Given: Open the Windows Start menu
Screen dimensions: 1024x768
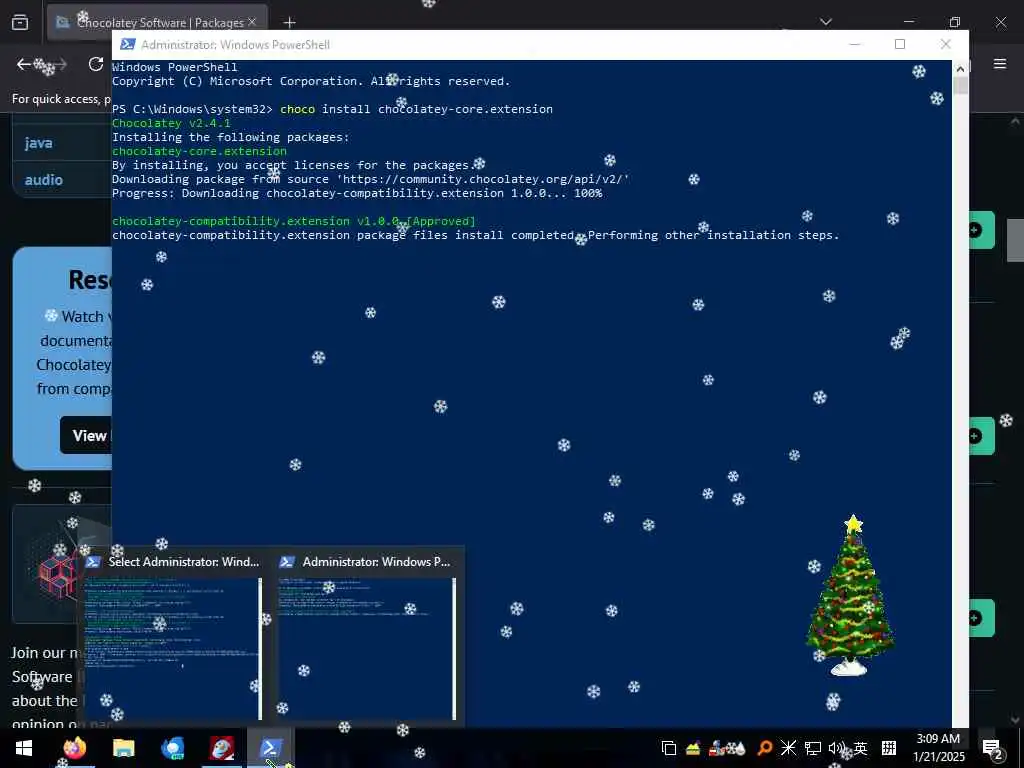Looking at the screenshot, I should tap(24, 748).
